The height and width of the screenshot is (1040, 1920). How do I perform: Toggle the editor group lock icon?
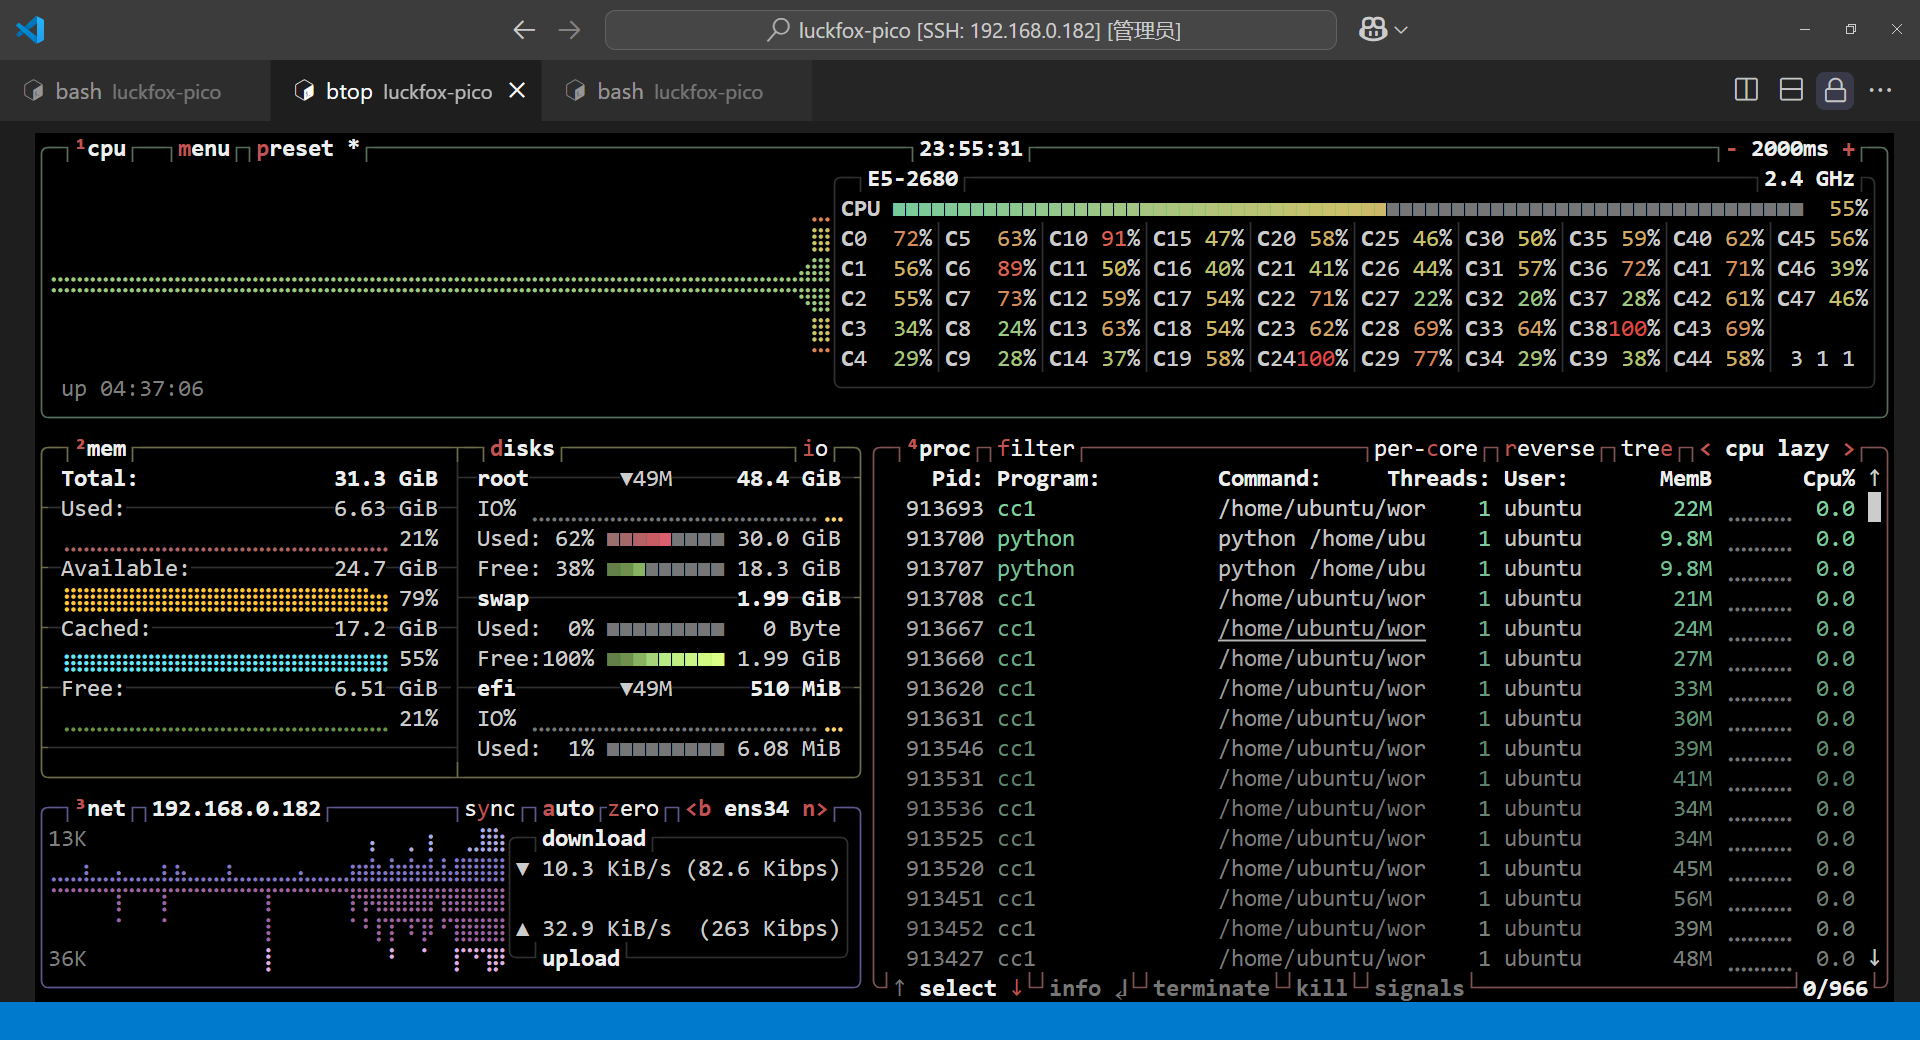tap(1835, 90)
